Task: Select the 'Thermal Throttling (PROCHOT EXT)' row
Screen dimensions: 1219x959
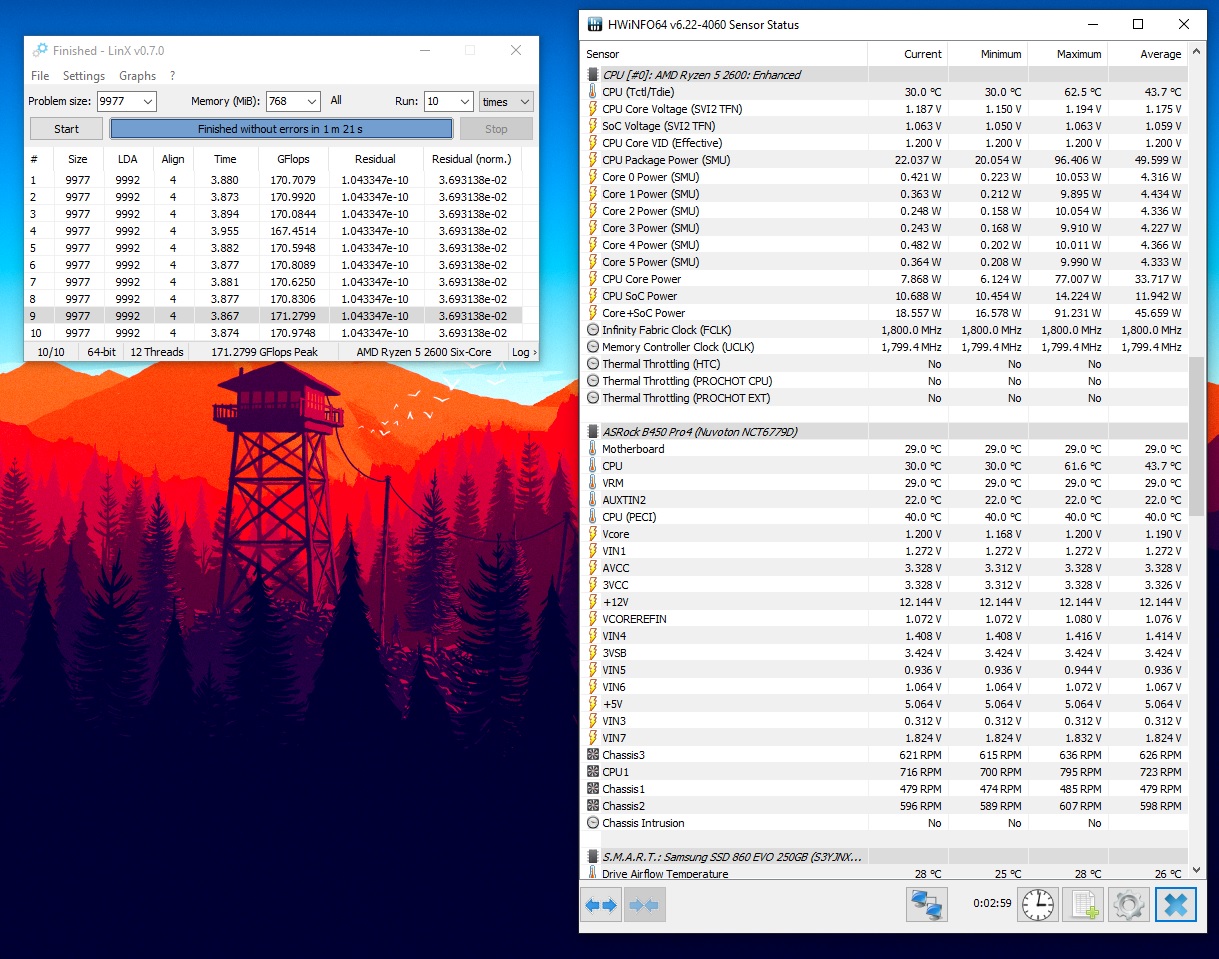Action: [x=884, y=398]
